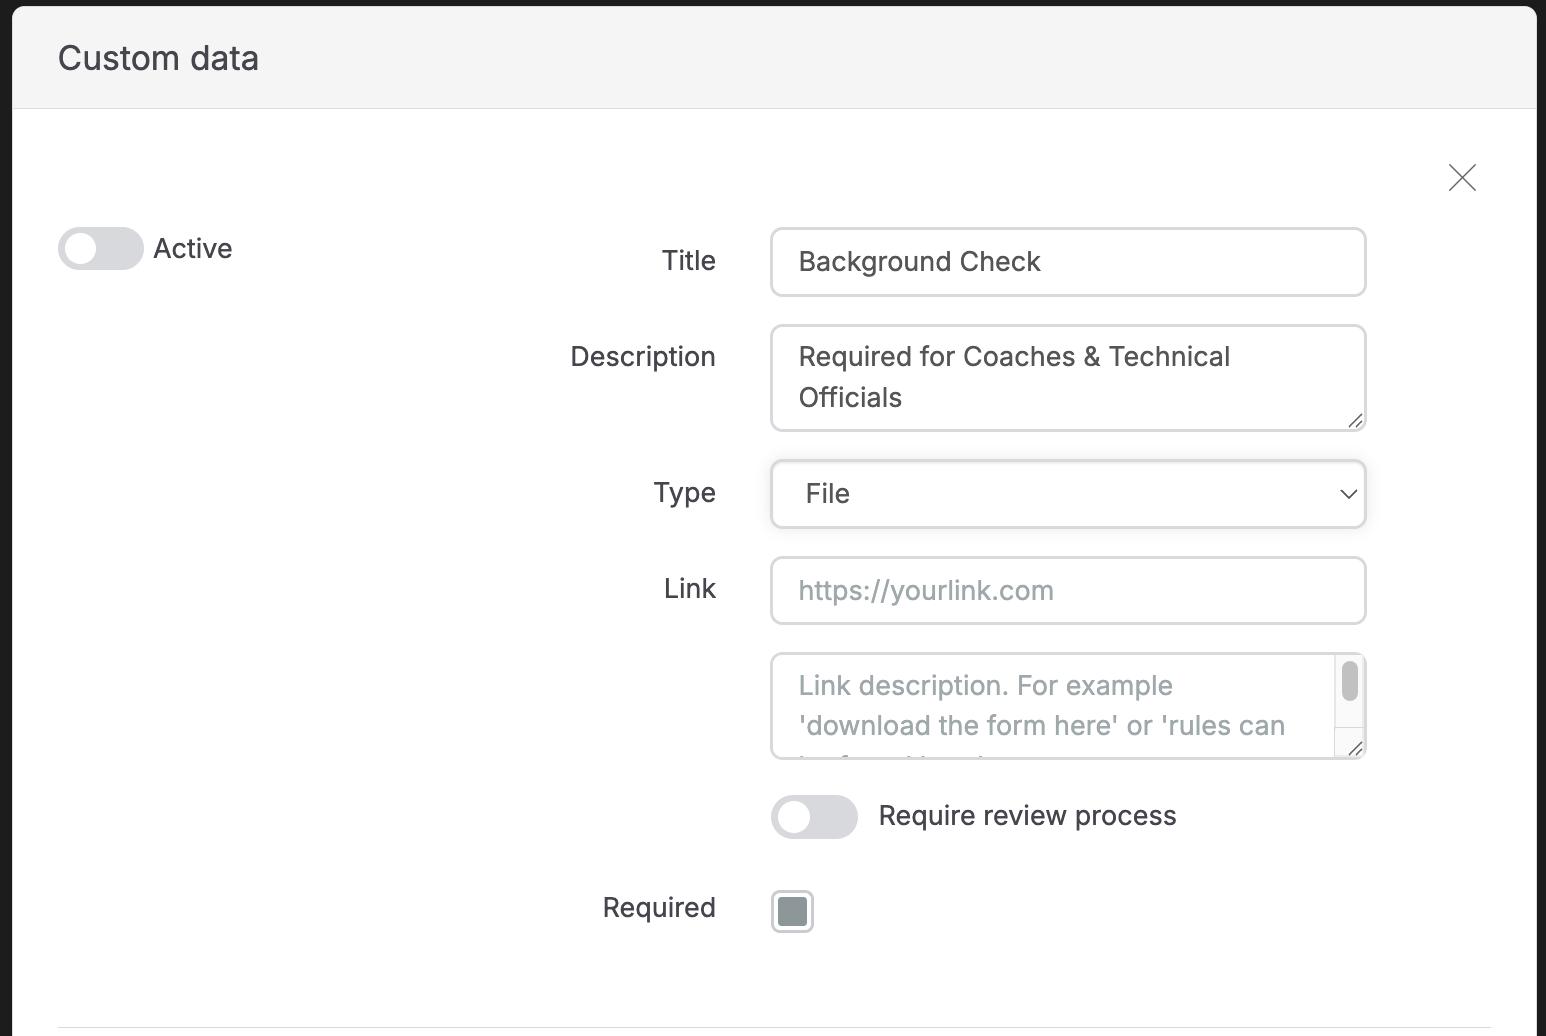Viewport: 1546px width, 1036px height.
Task: Turn on Require review process switch
Action: [x=814, y=817]
